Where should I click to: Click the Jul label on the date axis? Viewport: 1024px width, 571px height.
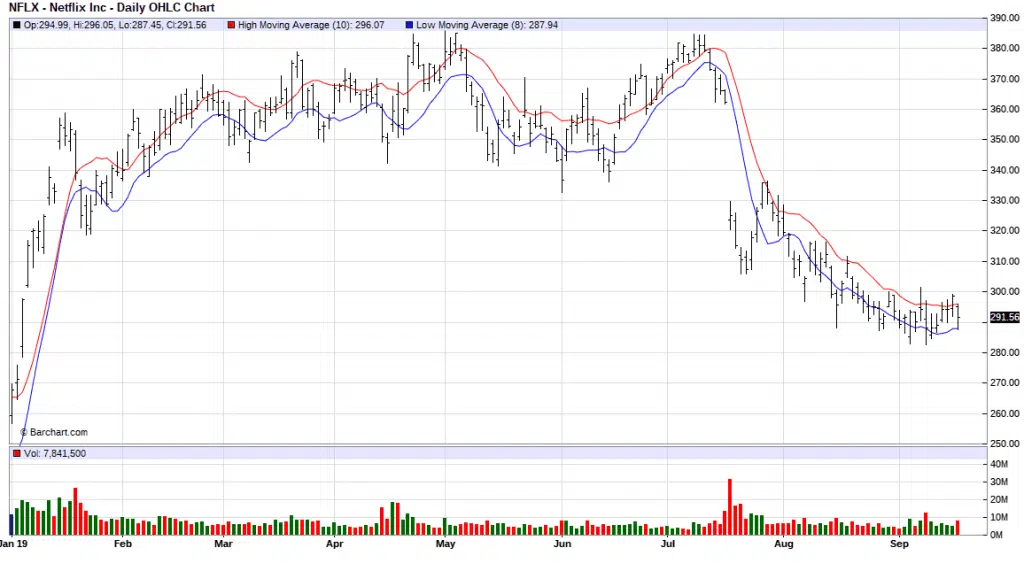tap(669, 546)
